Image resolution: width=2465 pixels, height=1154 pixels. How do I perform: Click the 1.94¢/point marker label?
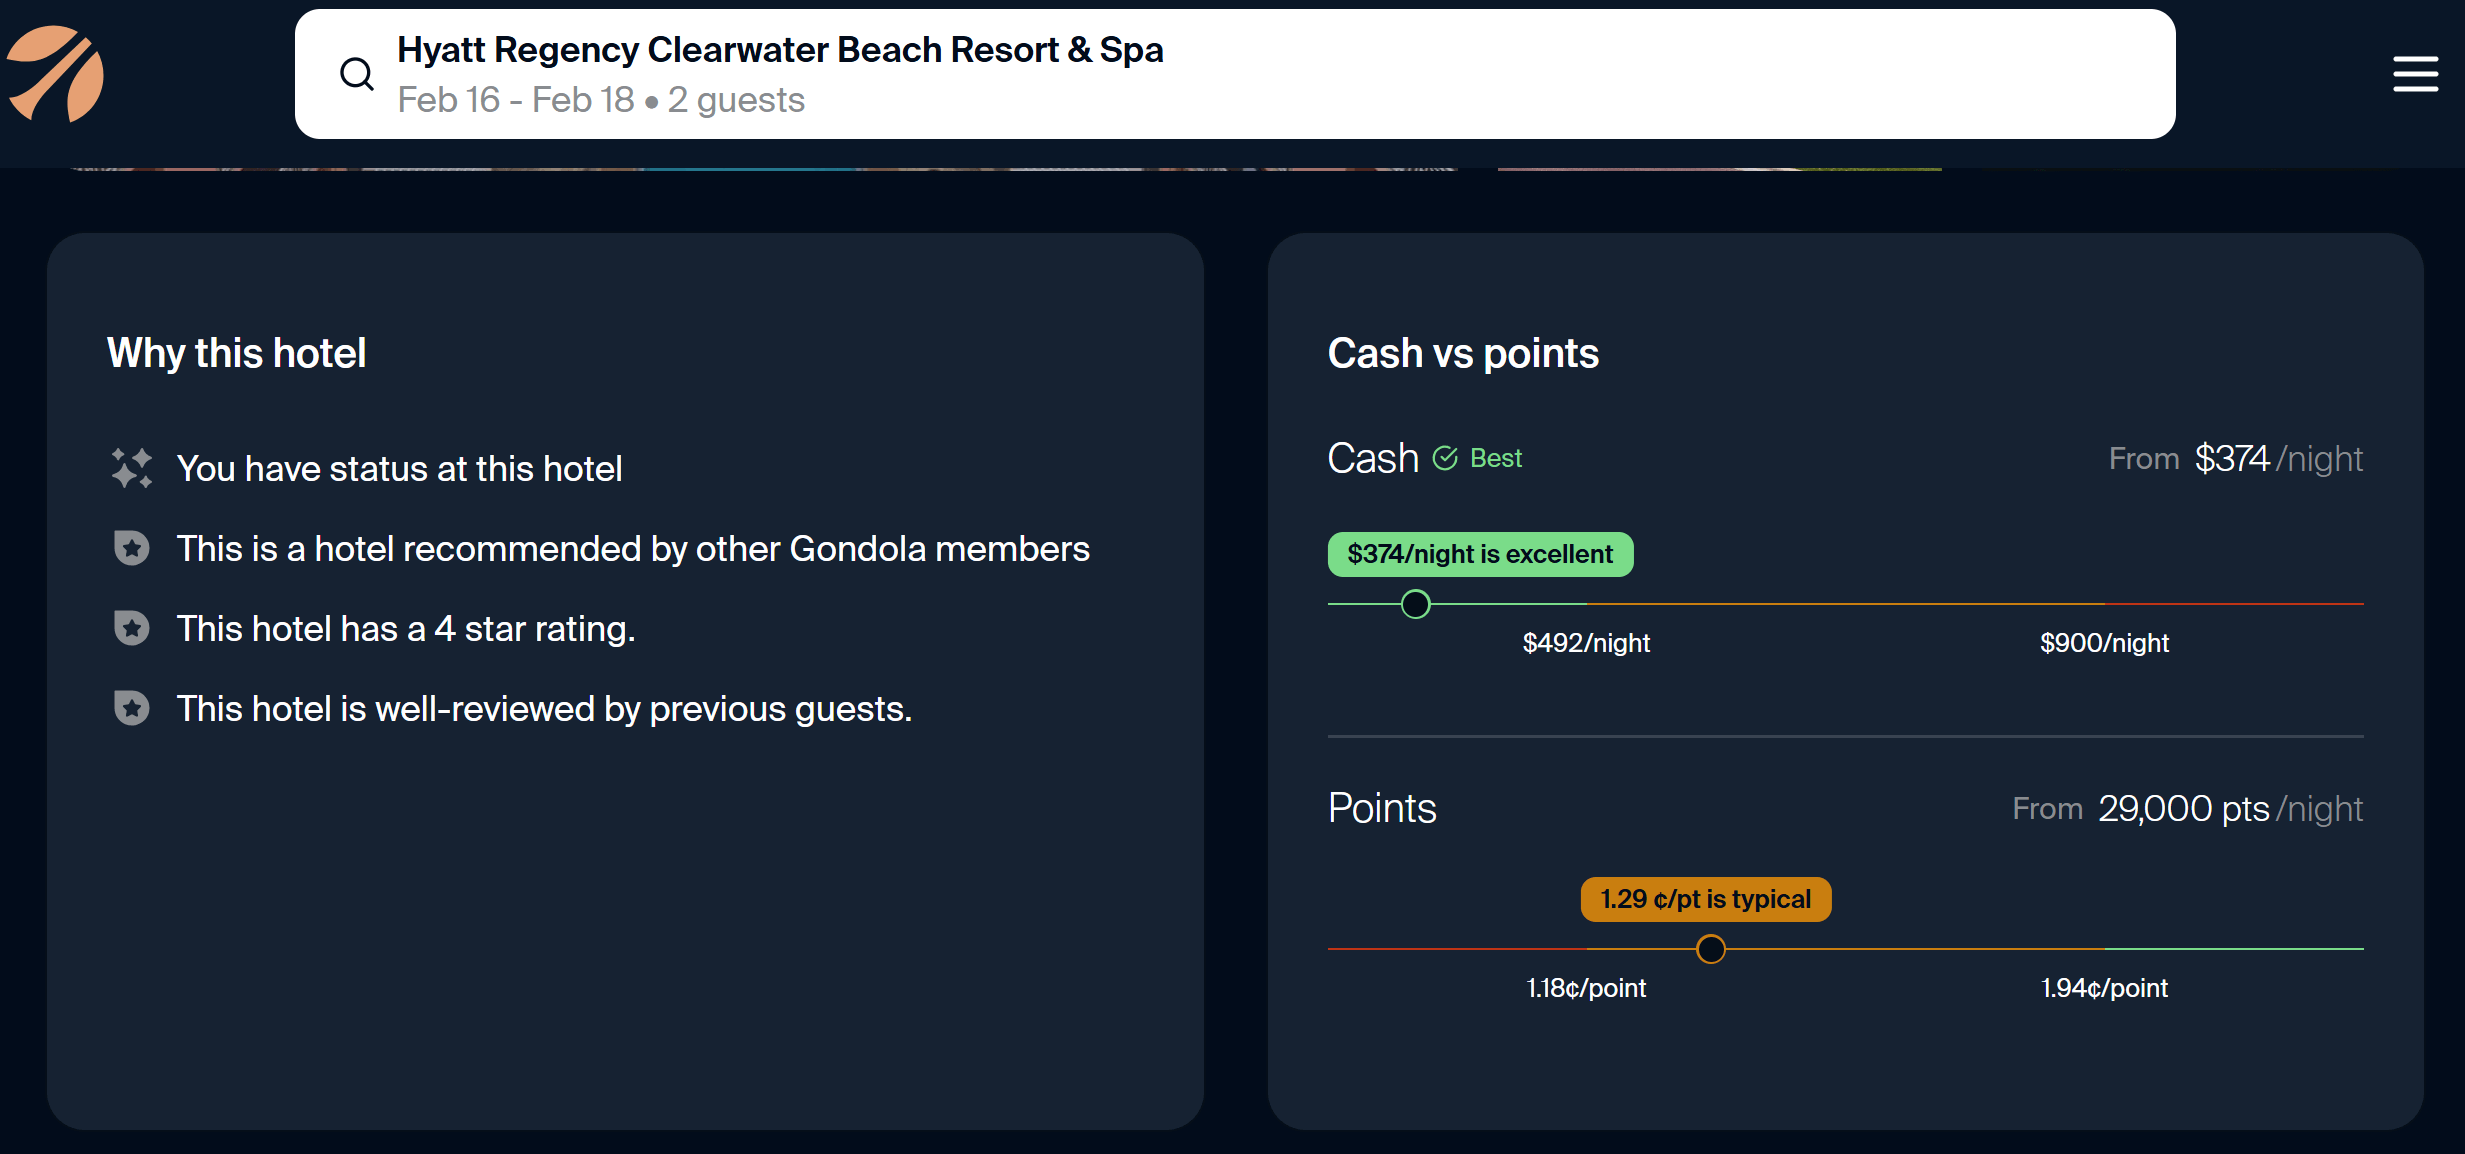pyautogui.click(x=2104, y=988)
